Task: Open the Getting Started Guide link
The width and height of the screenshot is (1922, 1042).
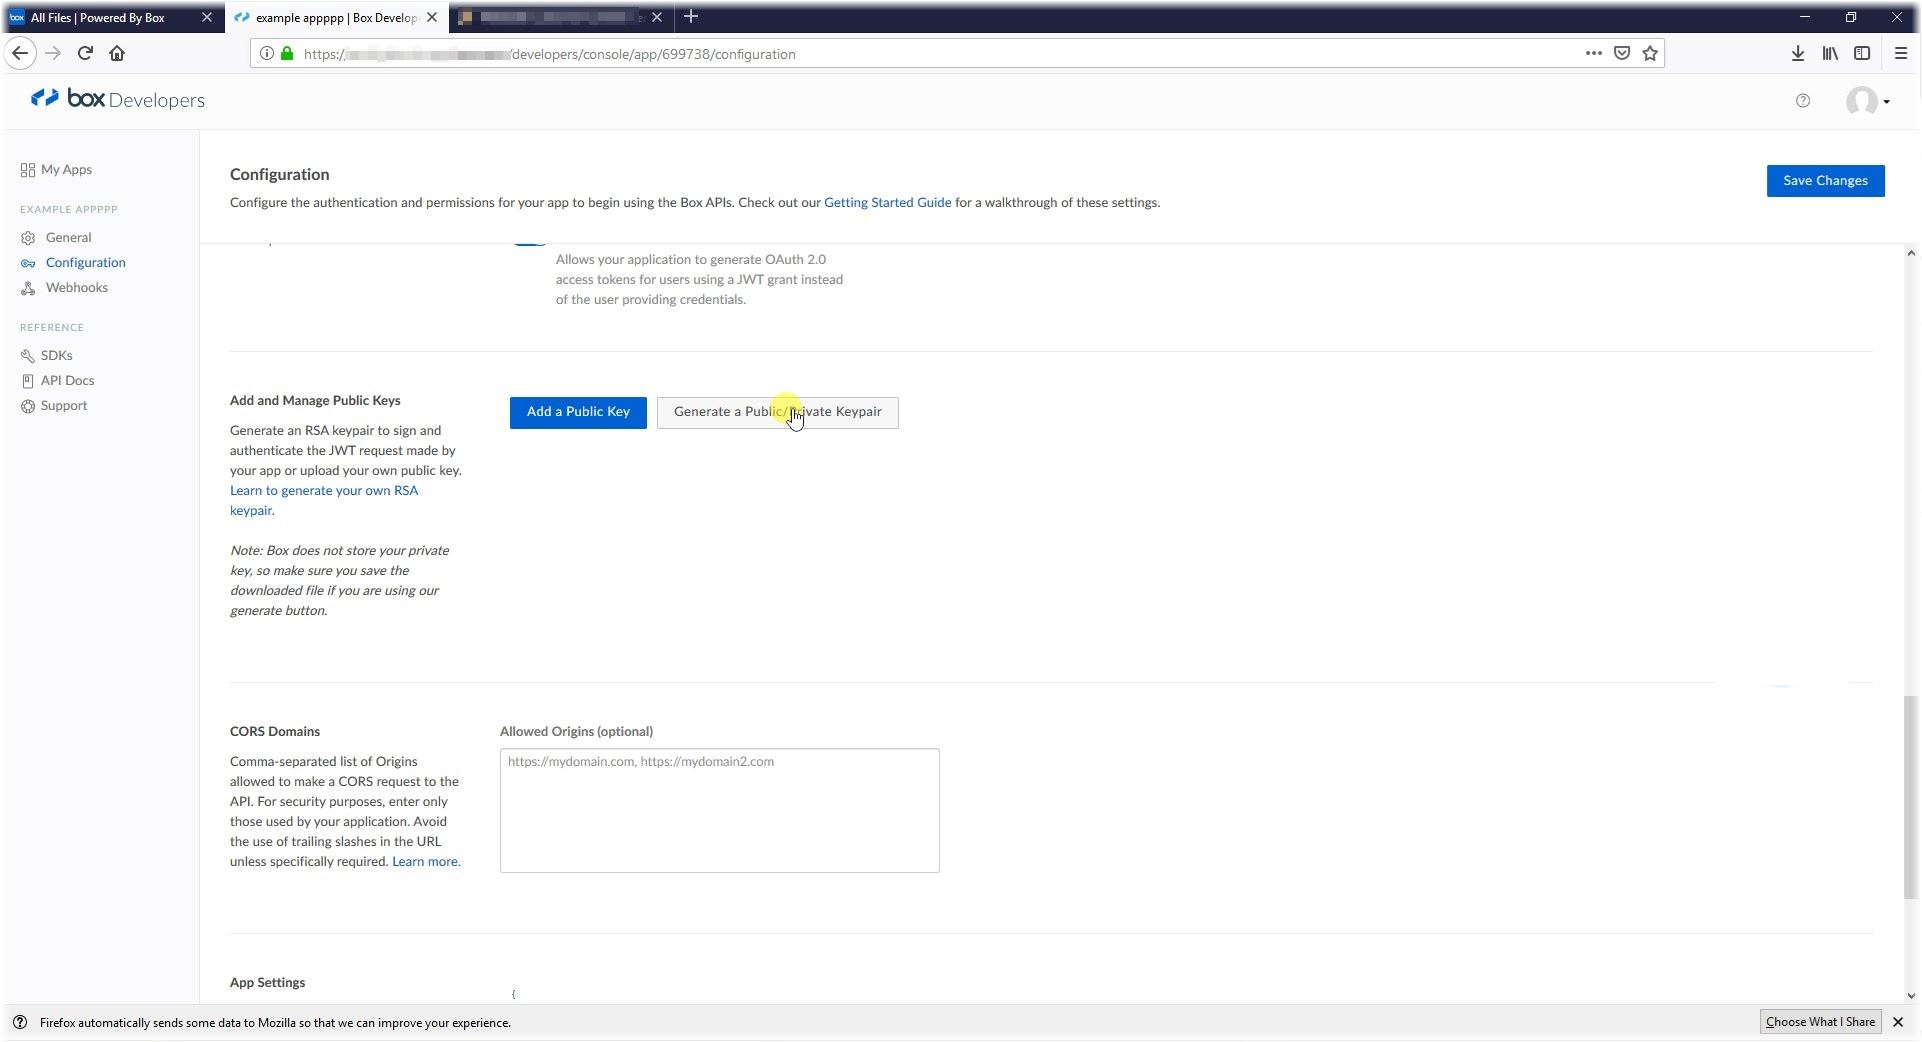Action: tap(887, 203)
